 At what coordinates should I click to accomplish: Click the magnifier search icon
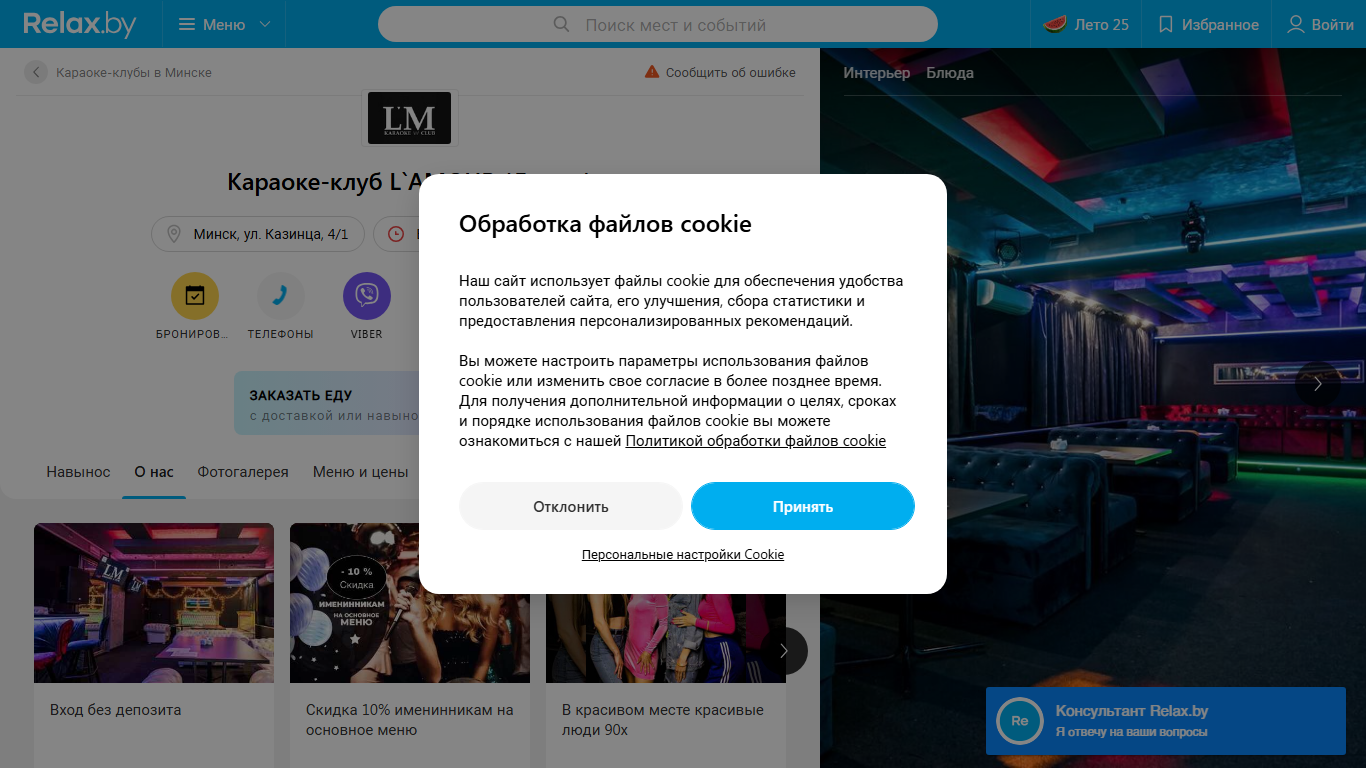point(562,24)
